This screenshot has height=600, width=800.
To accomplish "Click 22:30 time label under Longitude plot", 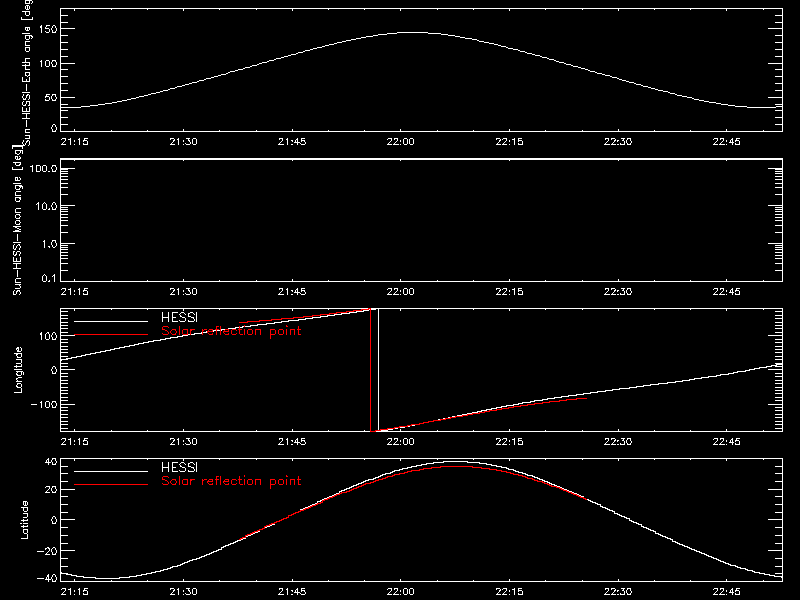I will coord(618,442).
